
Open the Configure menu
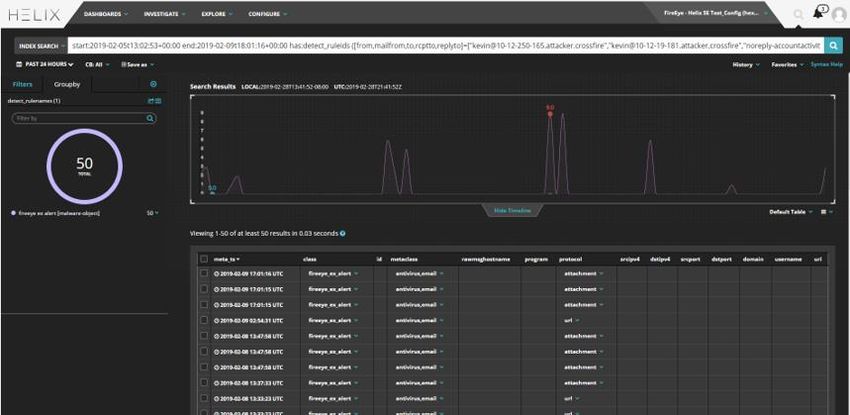tap(268, 14)
